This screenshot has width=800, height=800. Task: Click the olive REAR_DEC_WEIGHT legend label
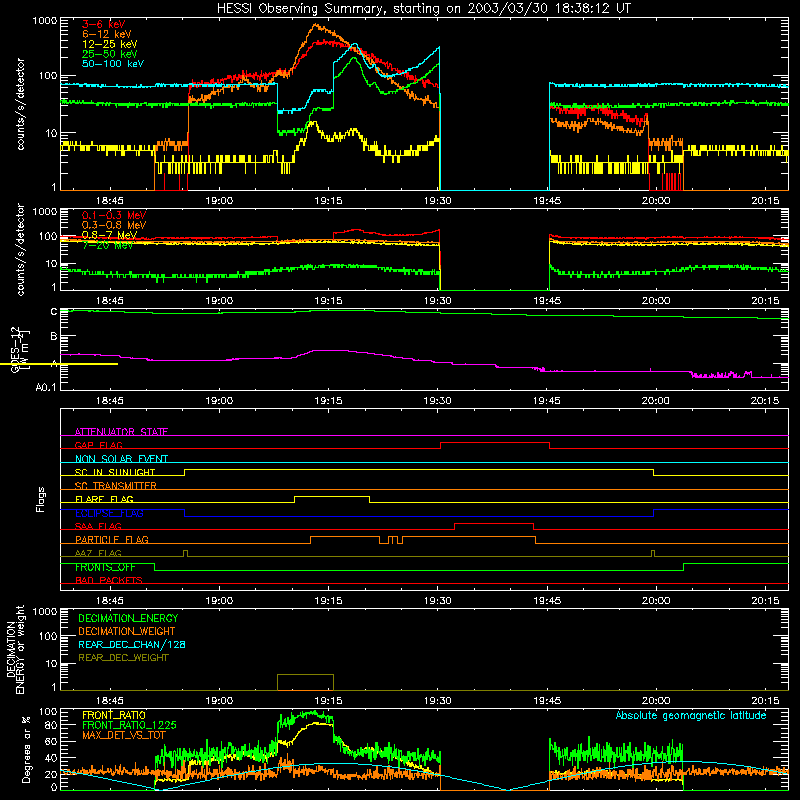tap(123, 658)
